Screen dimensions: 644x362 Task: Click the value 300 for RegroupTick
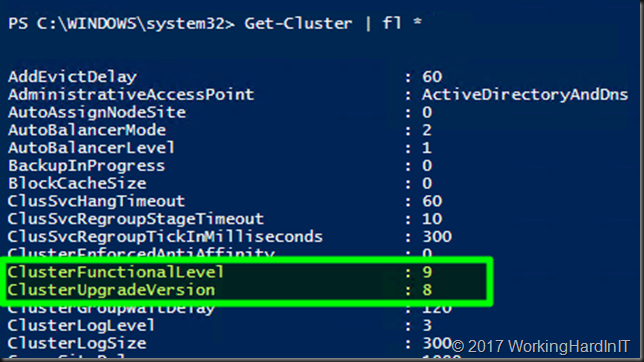pos(437,237)
